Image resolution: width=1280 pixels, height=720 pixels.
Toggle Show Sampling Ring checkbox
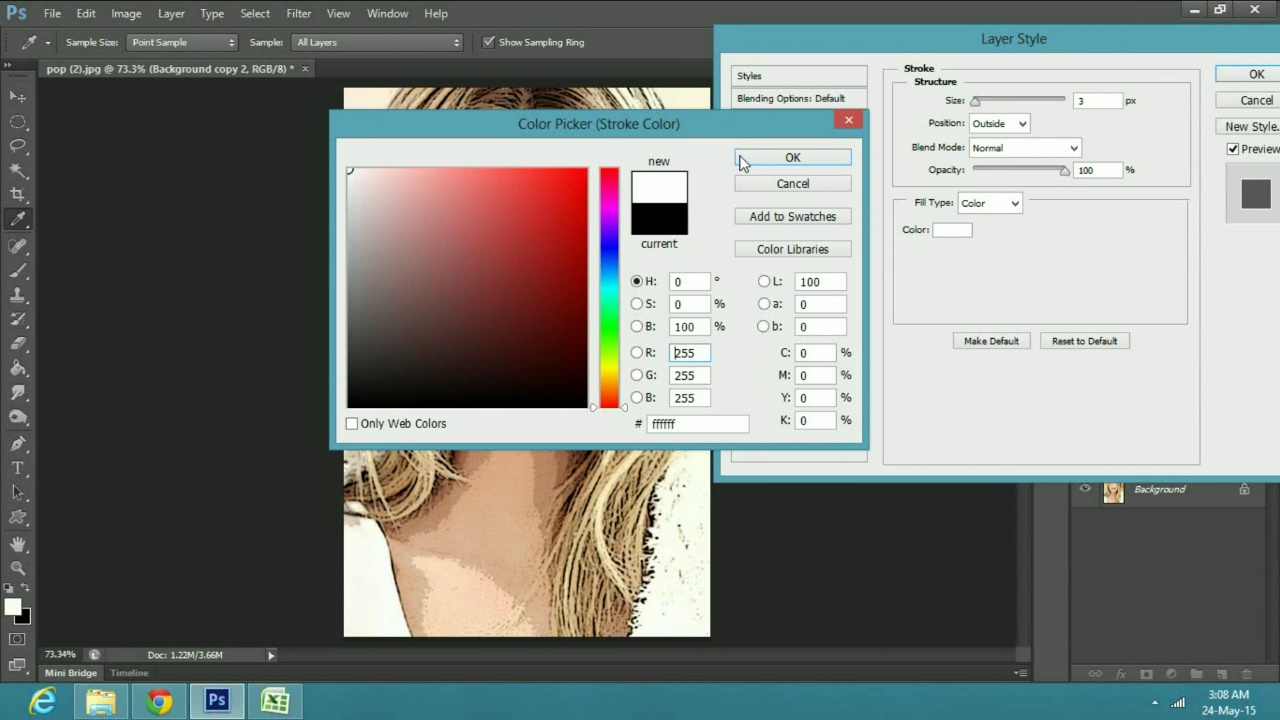[489, 42]
